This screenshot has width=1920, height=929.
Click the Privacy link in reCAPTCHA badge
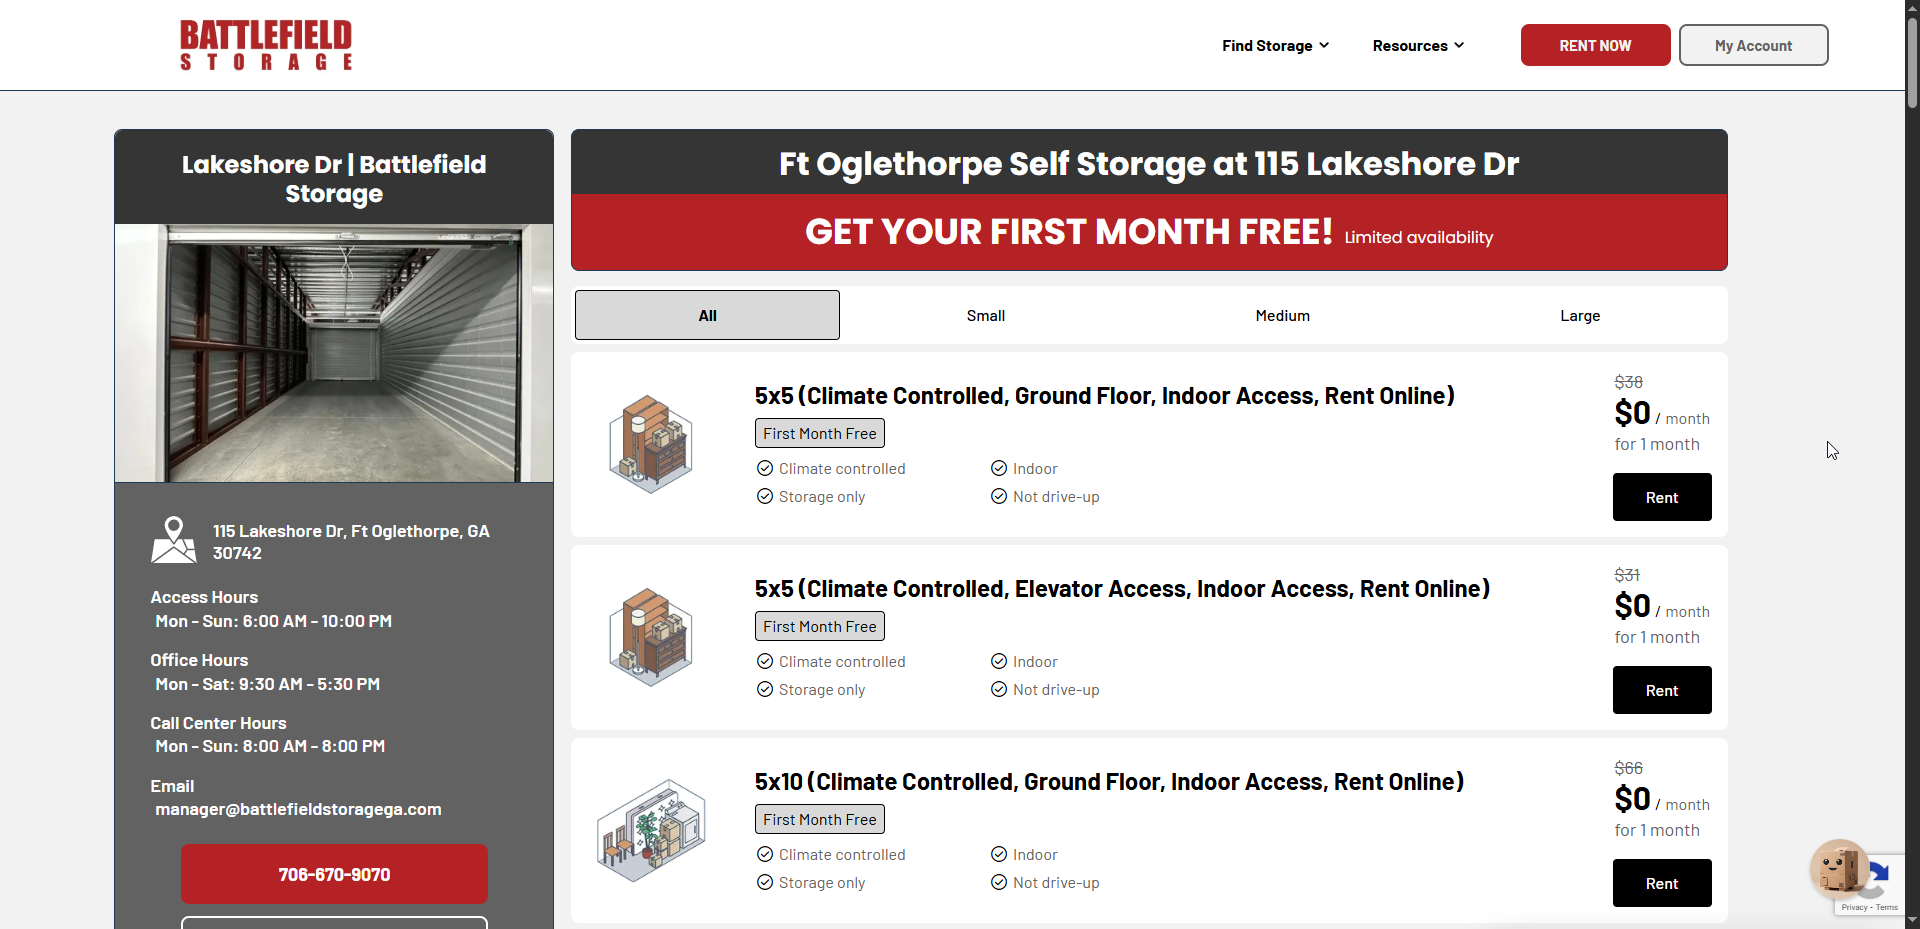(1854, 907)
